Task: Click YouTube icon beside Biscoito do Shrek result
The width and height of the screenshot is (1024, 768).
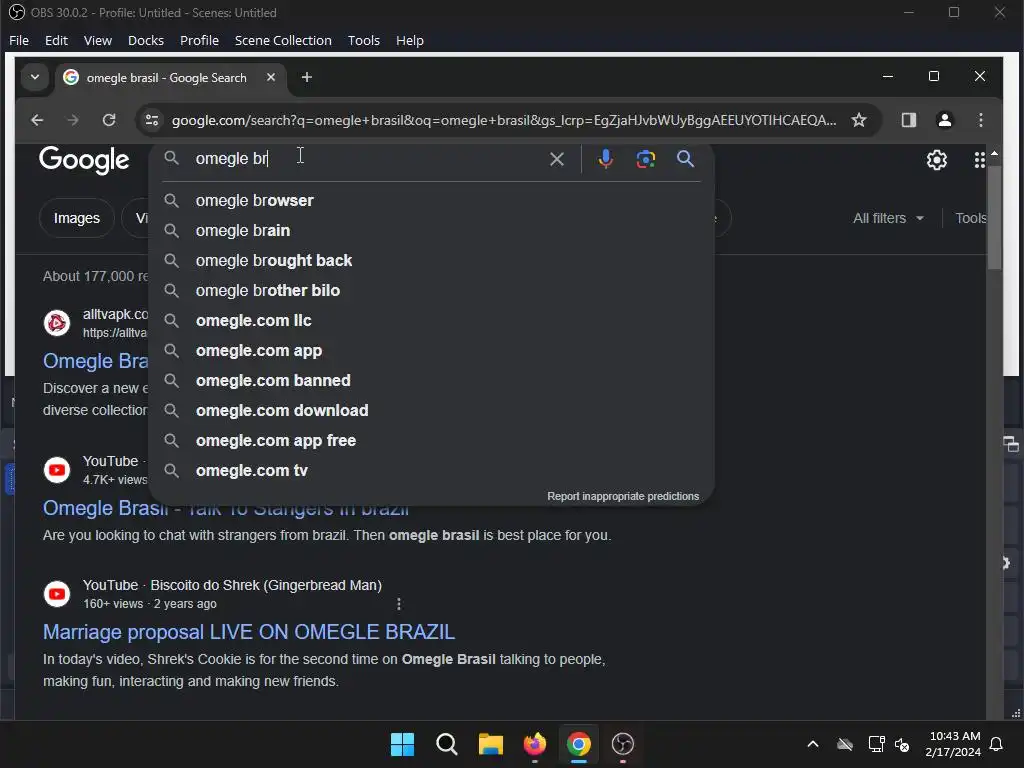Action: (57, 594)
